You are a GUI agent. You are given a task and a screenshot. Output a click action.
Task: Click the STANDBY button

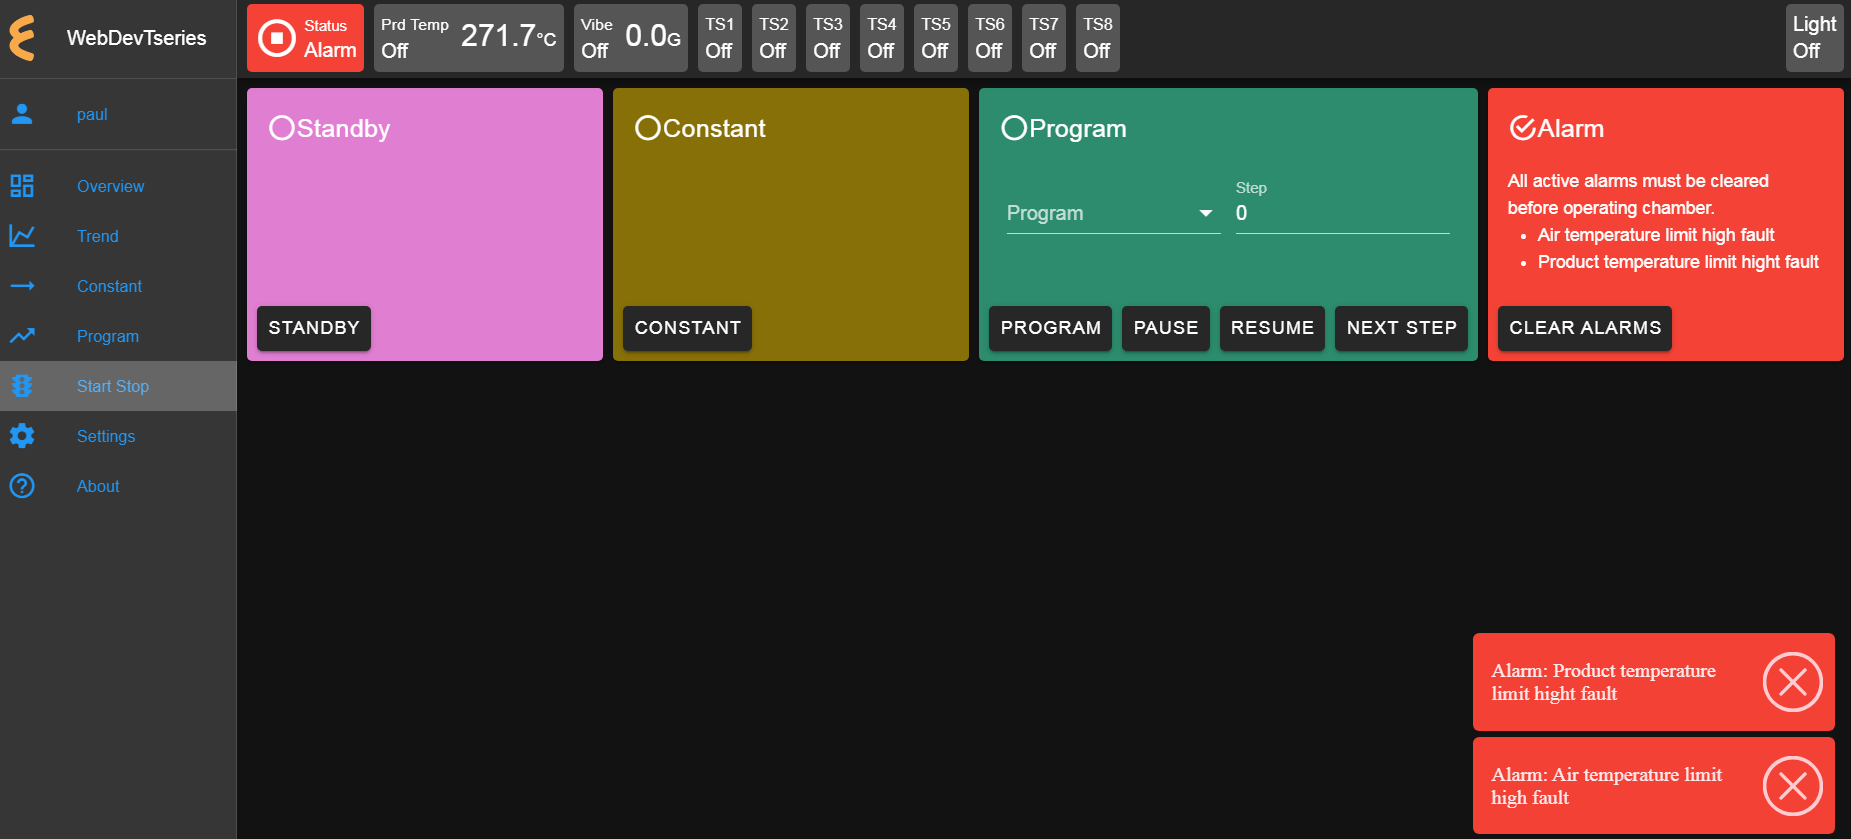tap(314, 328)
